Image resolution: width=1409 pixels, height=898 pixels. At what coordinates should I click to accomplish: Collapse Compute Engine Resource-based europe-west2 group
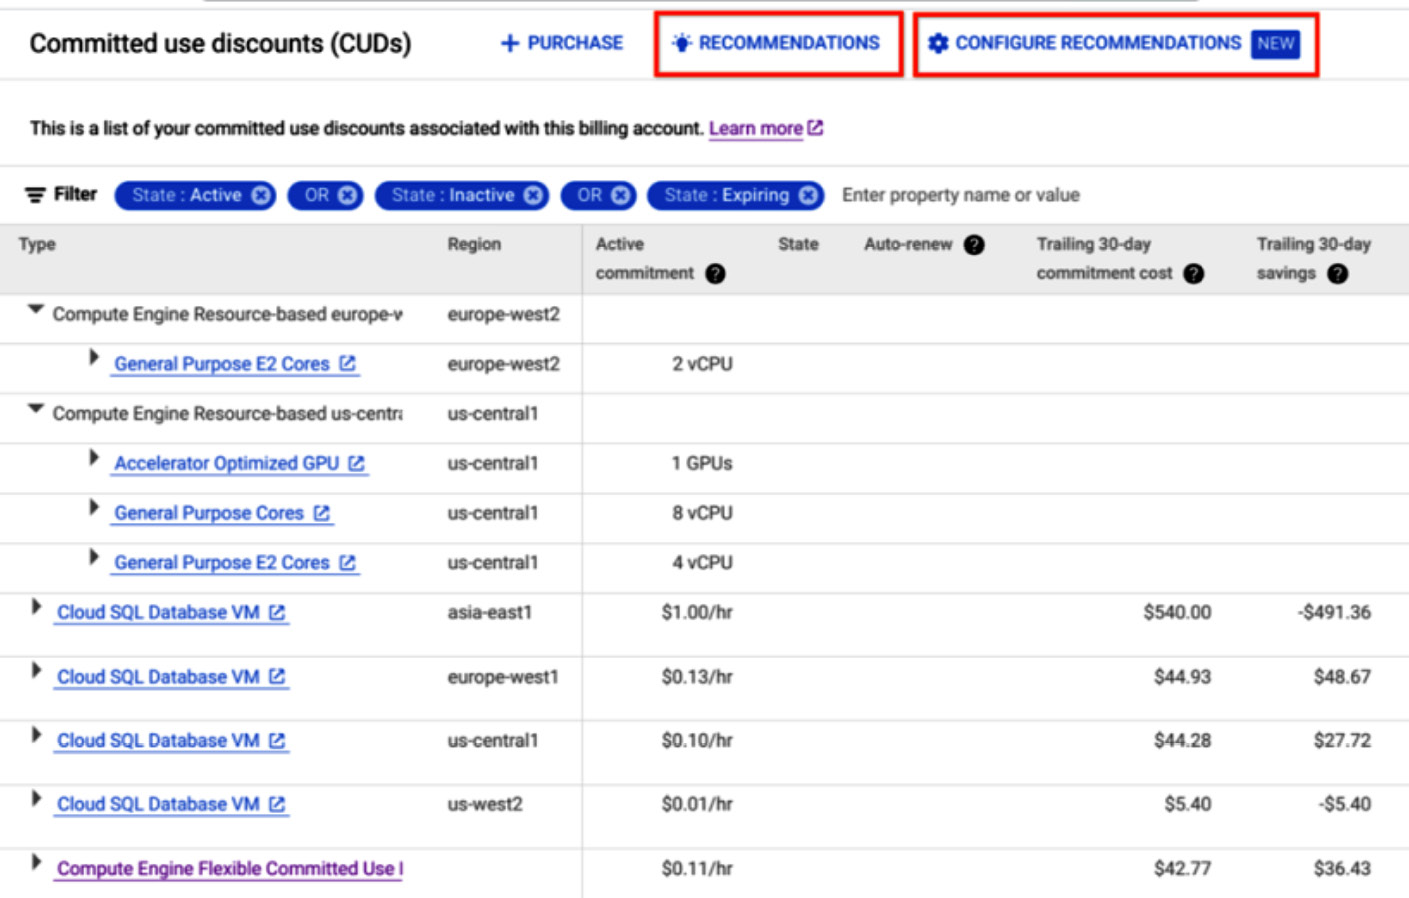(36, 310)
